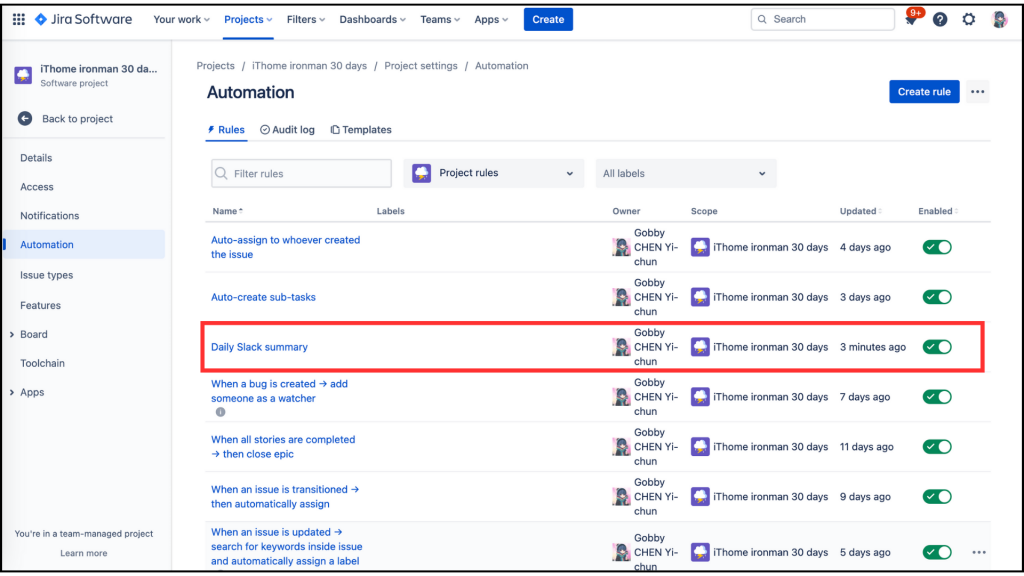Open the user profile avatar
This screenshot has height=576, width=1024.
(999, 20)
